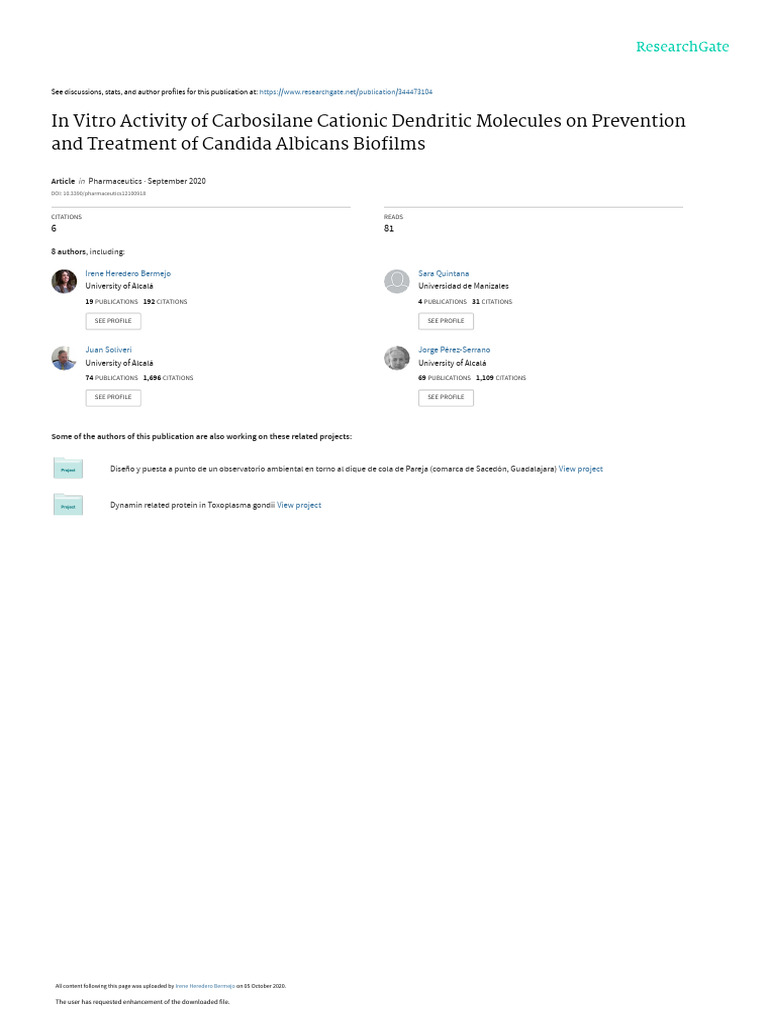The width and height of the screenshot is (768, 1024).
Task: Open Irene Heredero Bermejo author name link
Action: [128, 273]
